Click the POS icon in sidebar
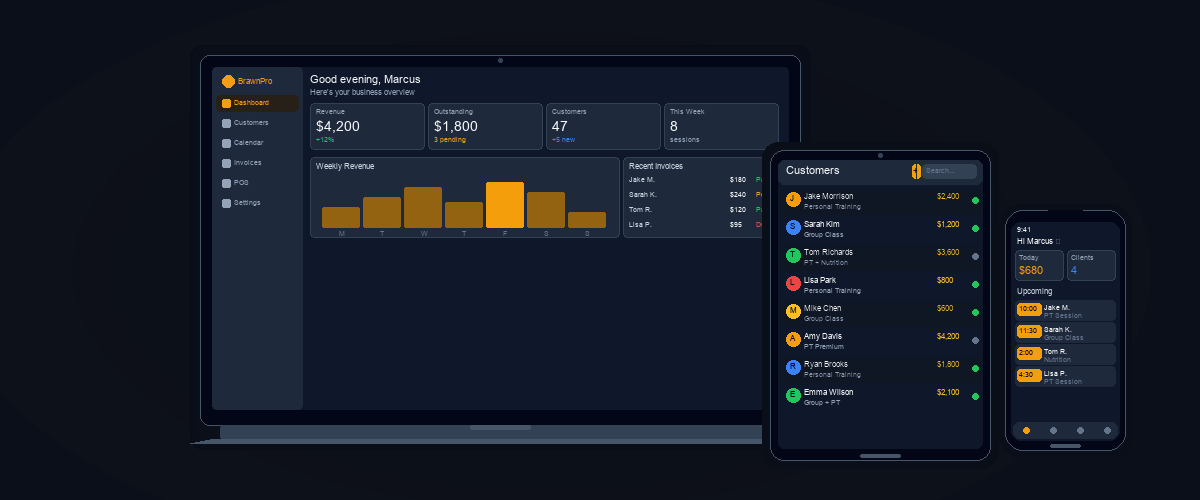 226,183
